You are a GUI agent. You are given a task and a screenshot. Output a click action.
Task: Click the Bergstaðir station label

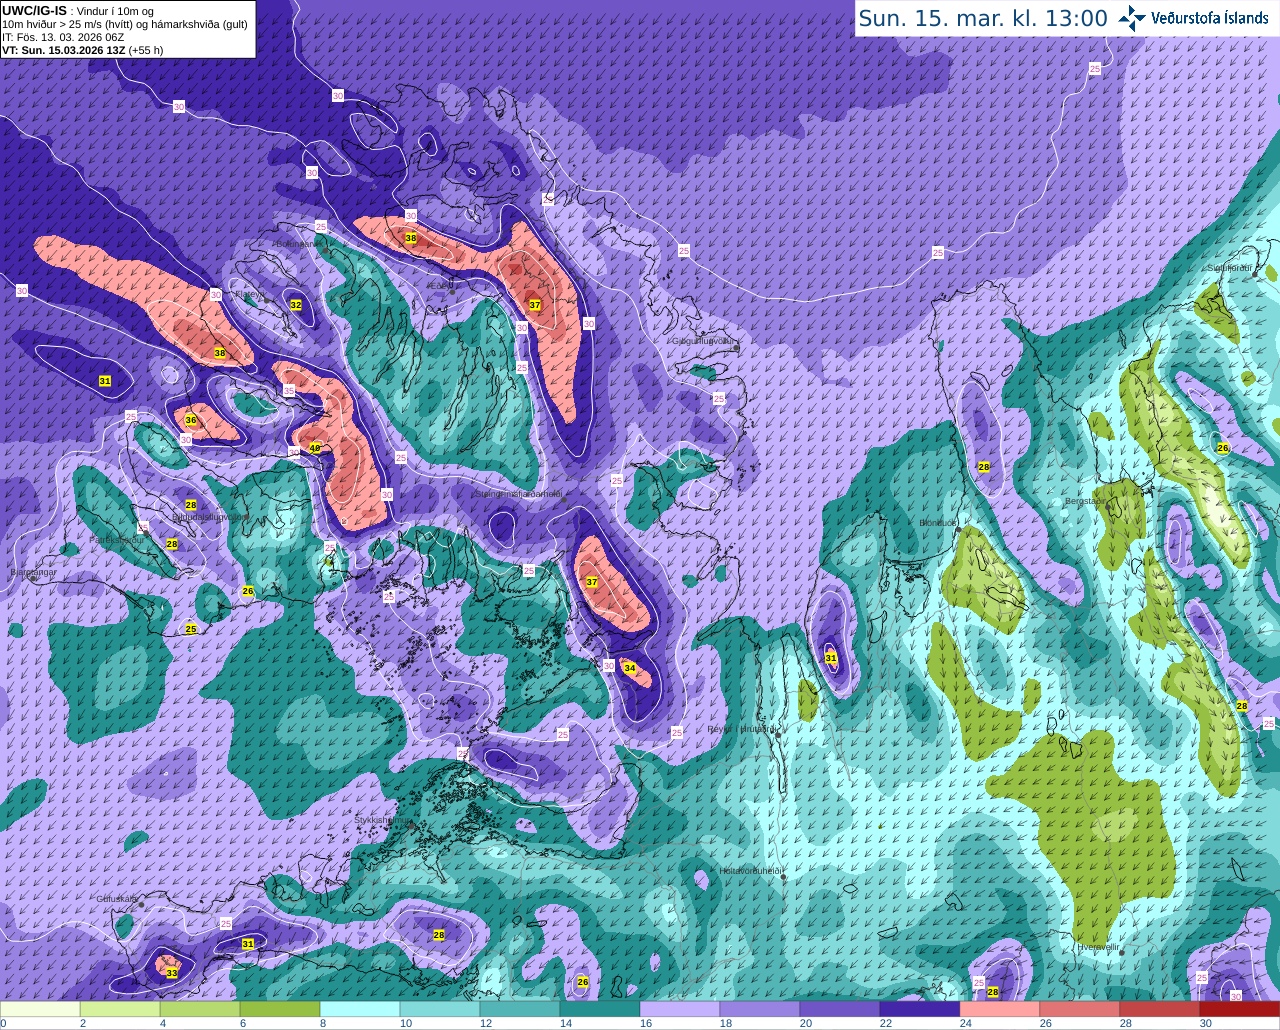(1085, 500)
